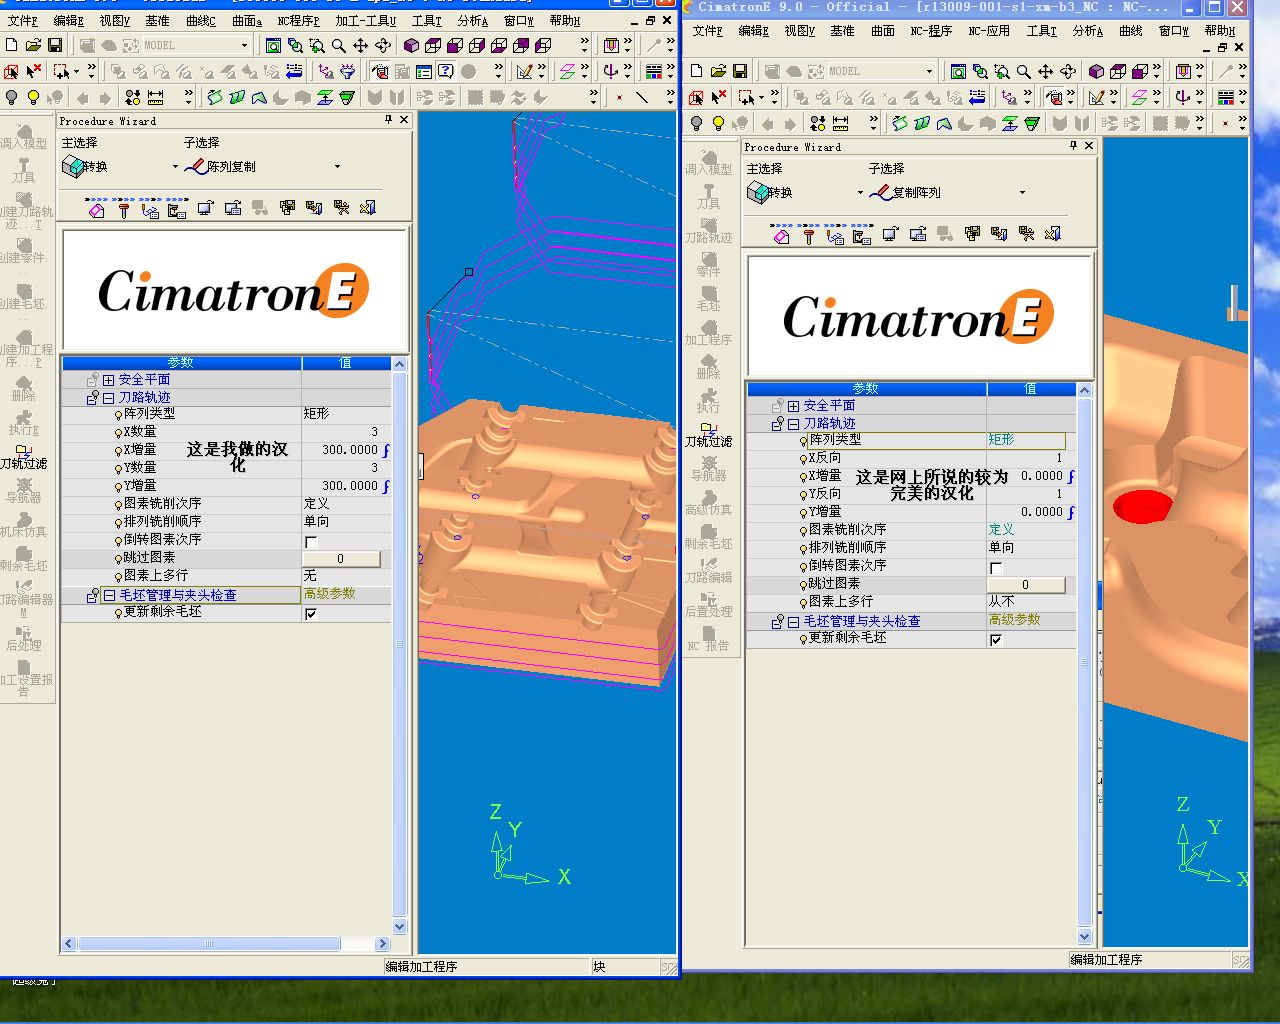Open NC-应用 menu in right window
This screenshot has height=1024, width=1280.
(x=989, y=31)
